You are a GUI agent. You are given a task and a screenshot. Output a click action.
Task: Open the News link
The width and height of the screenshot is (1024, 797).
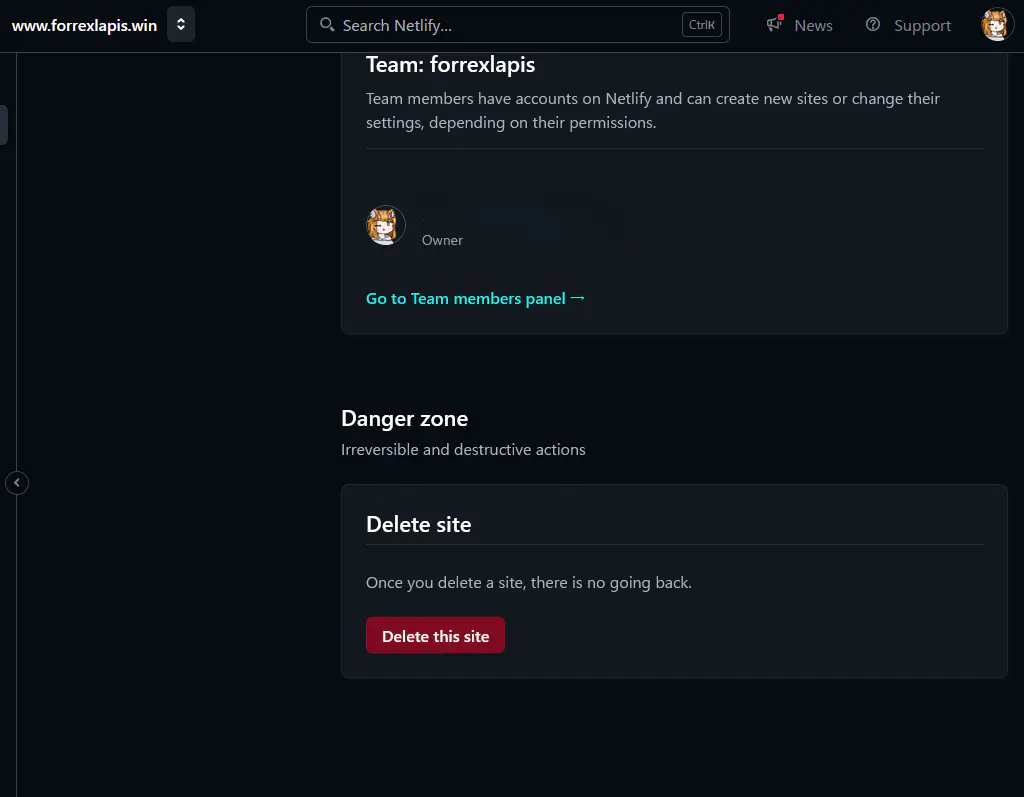[813, 26]
